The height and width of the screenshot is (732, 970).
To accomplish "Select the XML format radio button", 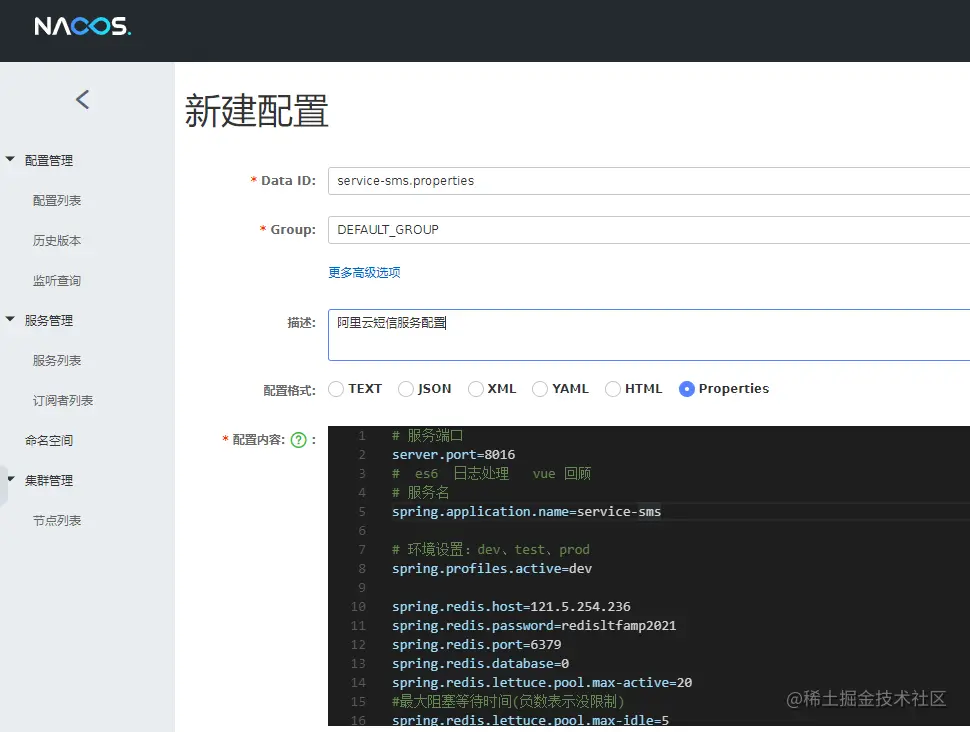I will (476, 389).
